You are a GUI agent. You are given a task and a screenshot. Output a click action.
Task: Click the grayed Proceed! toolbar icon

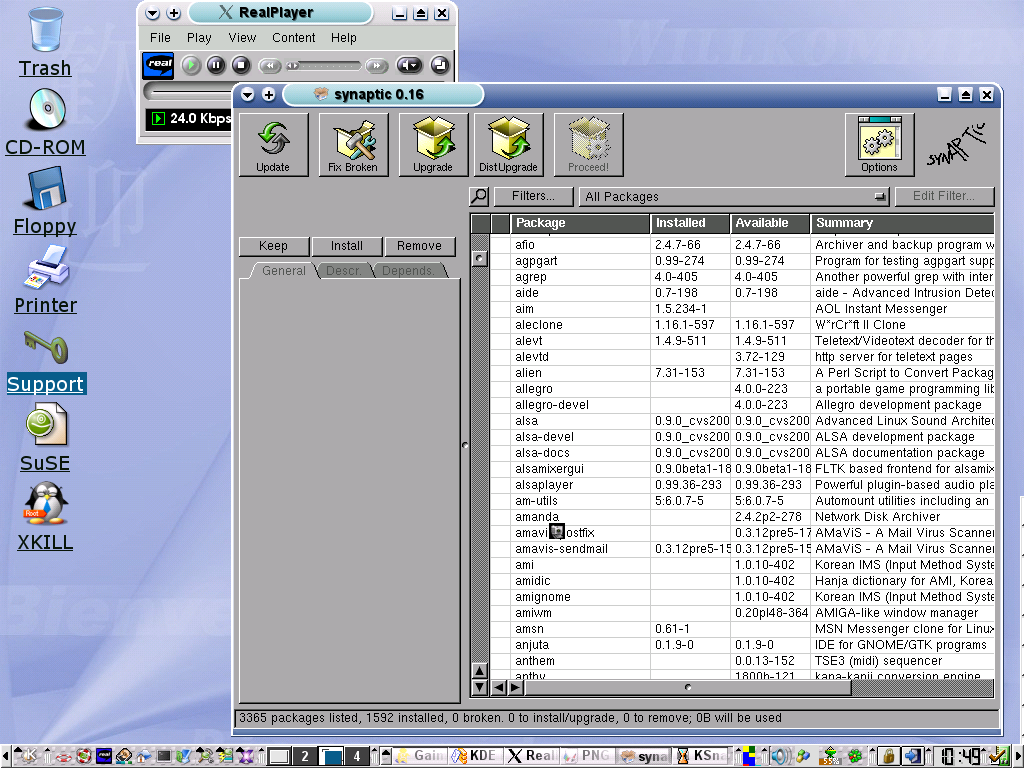(x=588, y=144)
